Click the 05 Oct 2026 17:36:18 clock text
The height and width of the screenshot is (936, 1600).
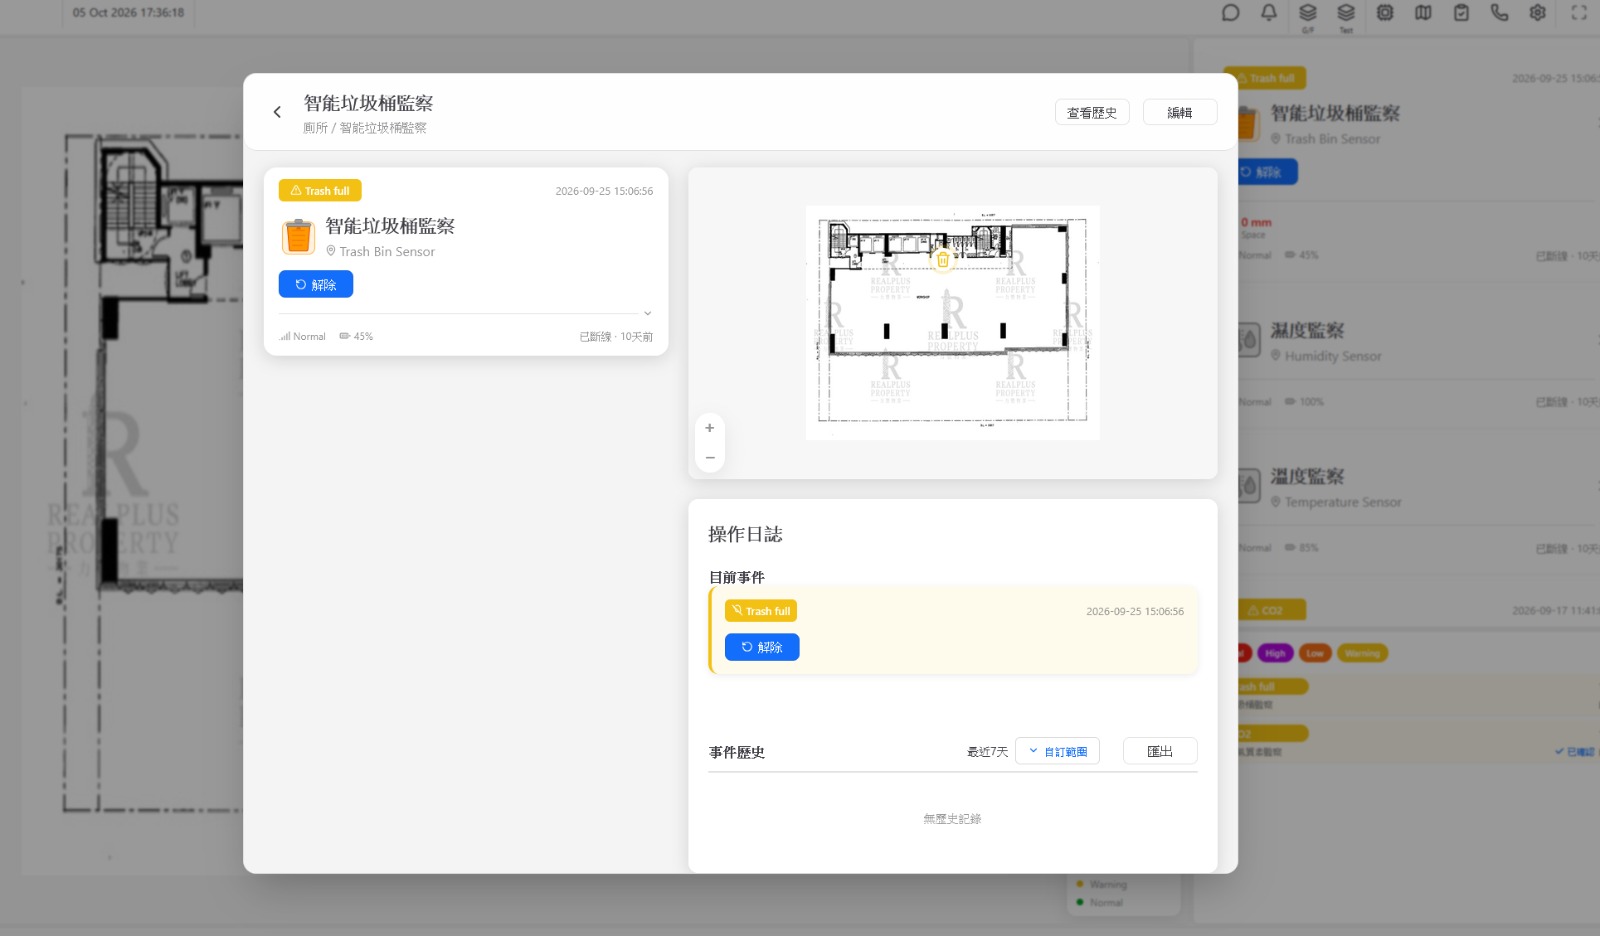tap(128, 13)
